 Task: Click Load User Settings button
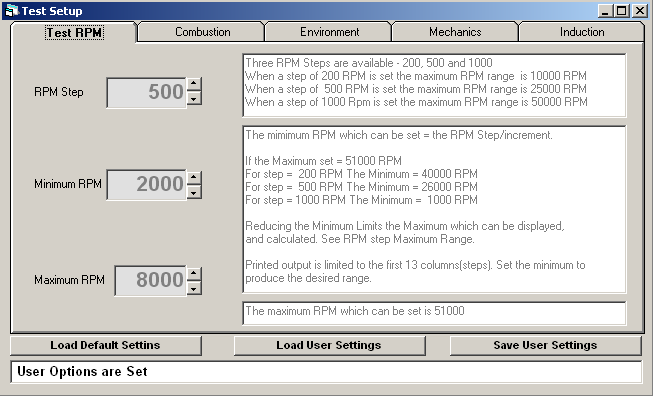click(329, 346)
